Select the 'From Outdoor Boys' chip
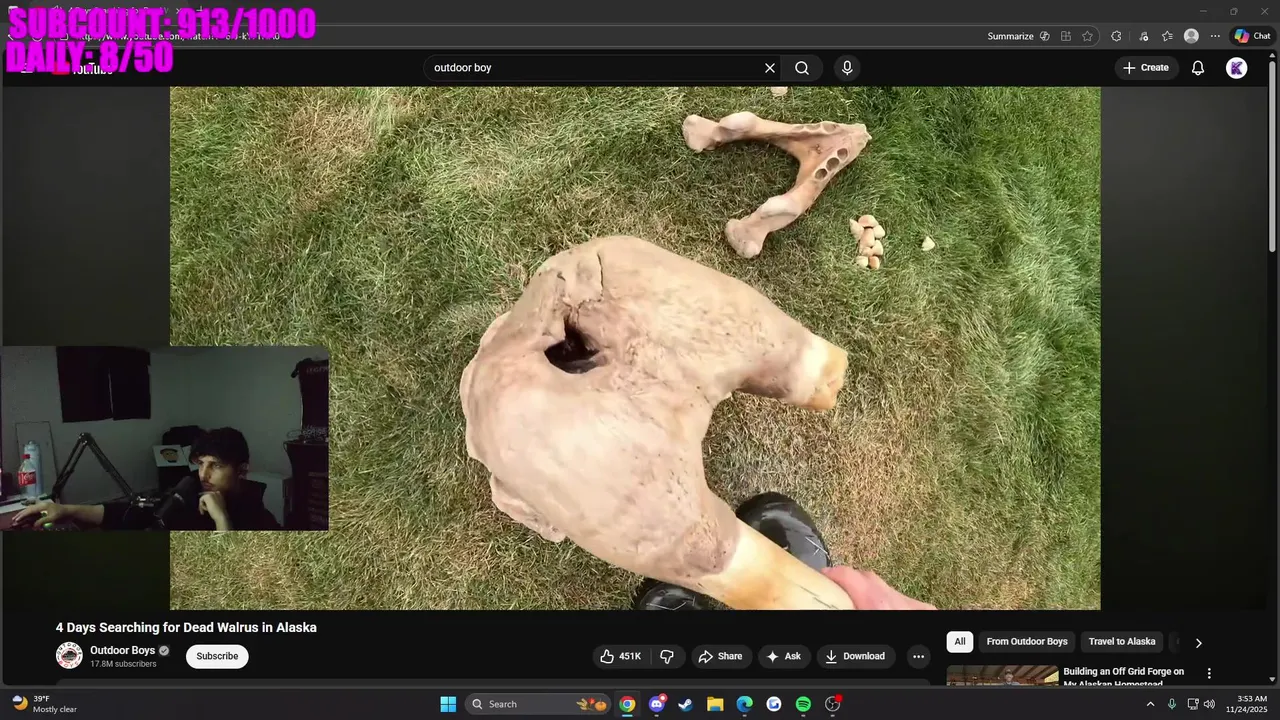The width and height of the screenshot is (1280, 720). pos(1027,642)
